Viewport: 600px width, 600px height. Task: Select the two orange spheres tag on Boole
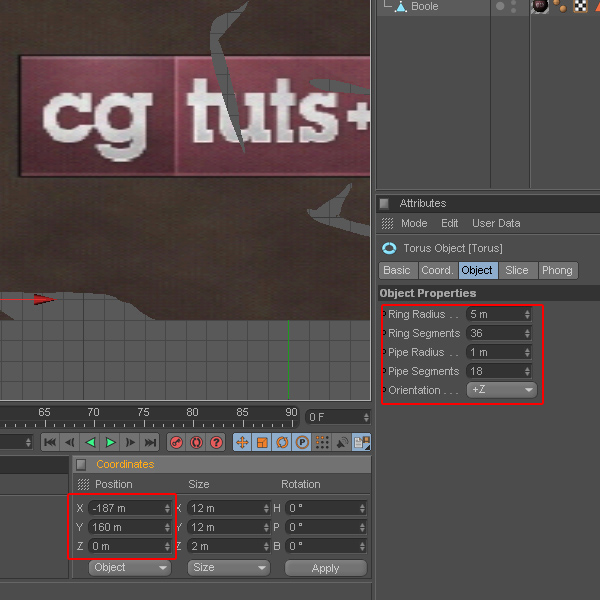click(560, 6)
